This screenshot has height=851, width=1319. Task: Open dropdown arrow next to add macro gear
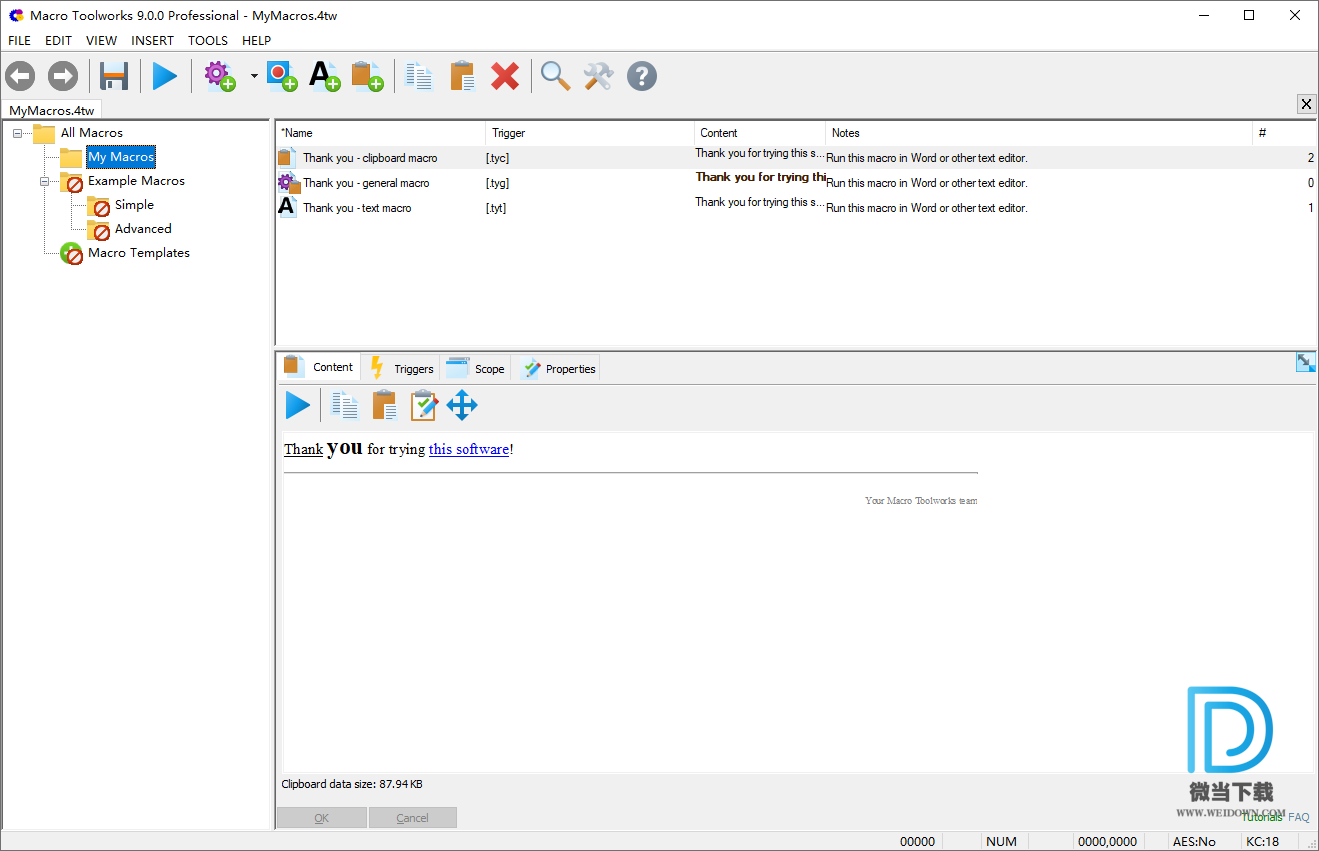[x=254, y=76]
